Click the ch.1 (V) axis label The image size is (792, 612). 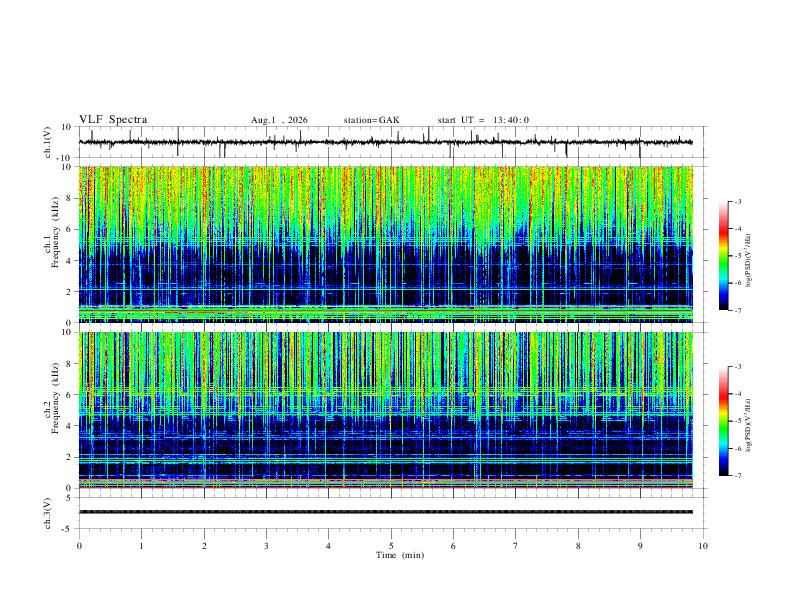(x=47, y=142)
